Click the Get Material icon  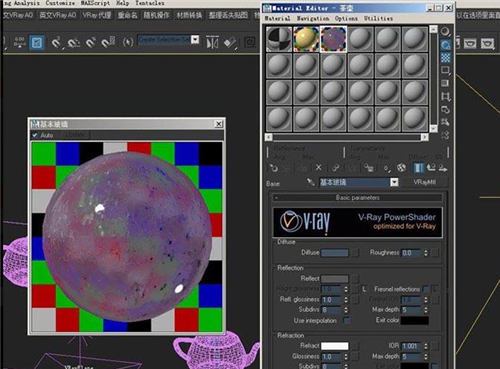274,168
